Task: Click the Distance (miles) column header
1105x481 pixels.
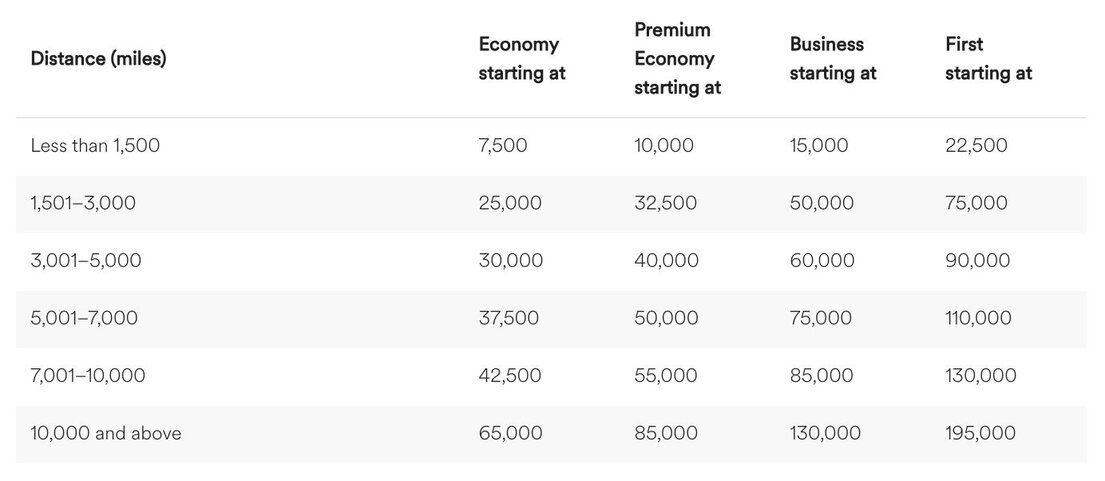Action: point(98,59)
